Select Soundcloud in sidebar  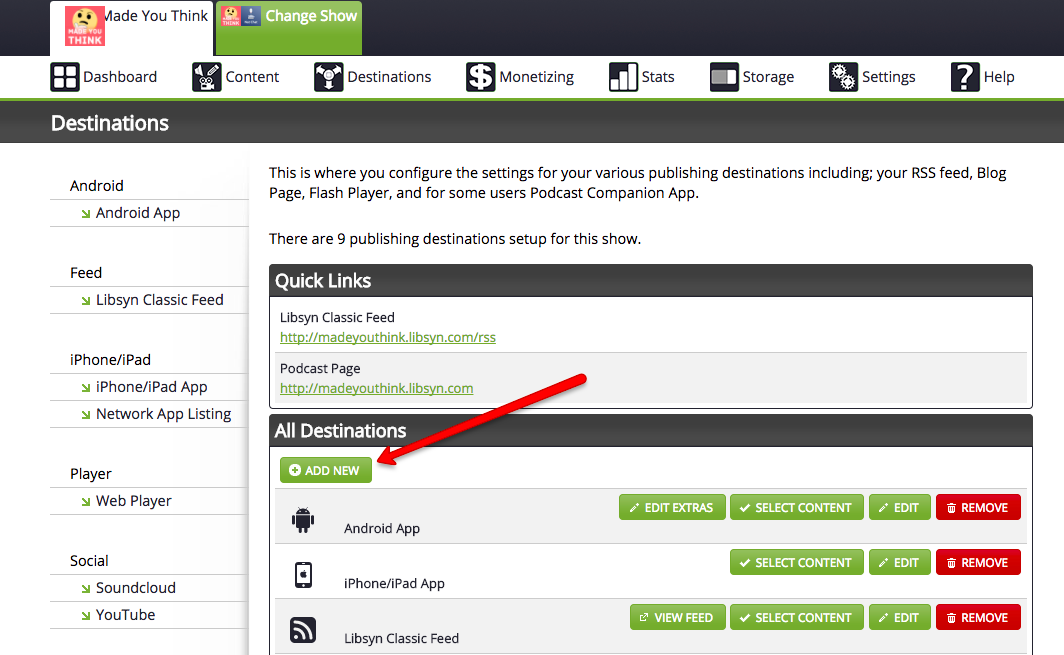[136, 588]
